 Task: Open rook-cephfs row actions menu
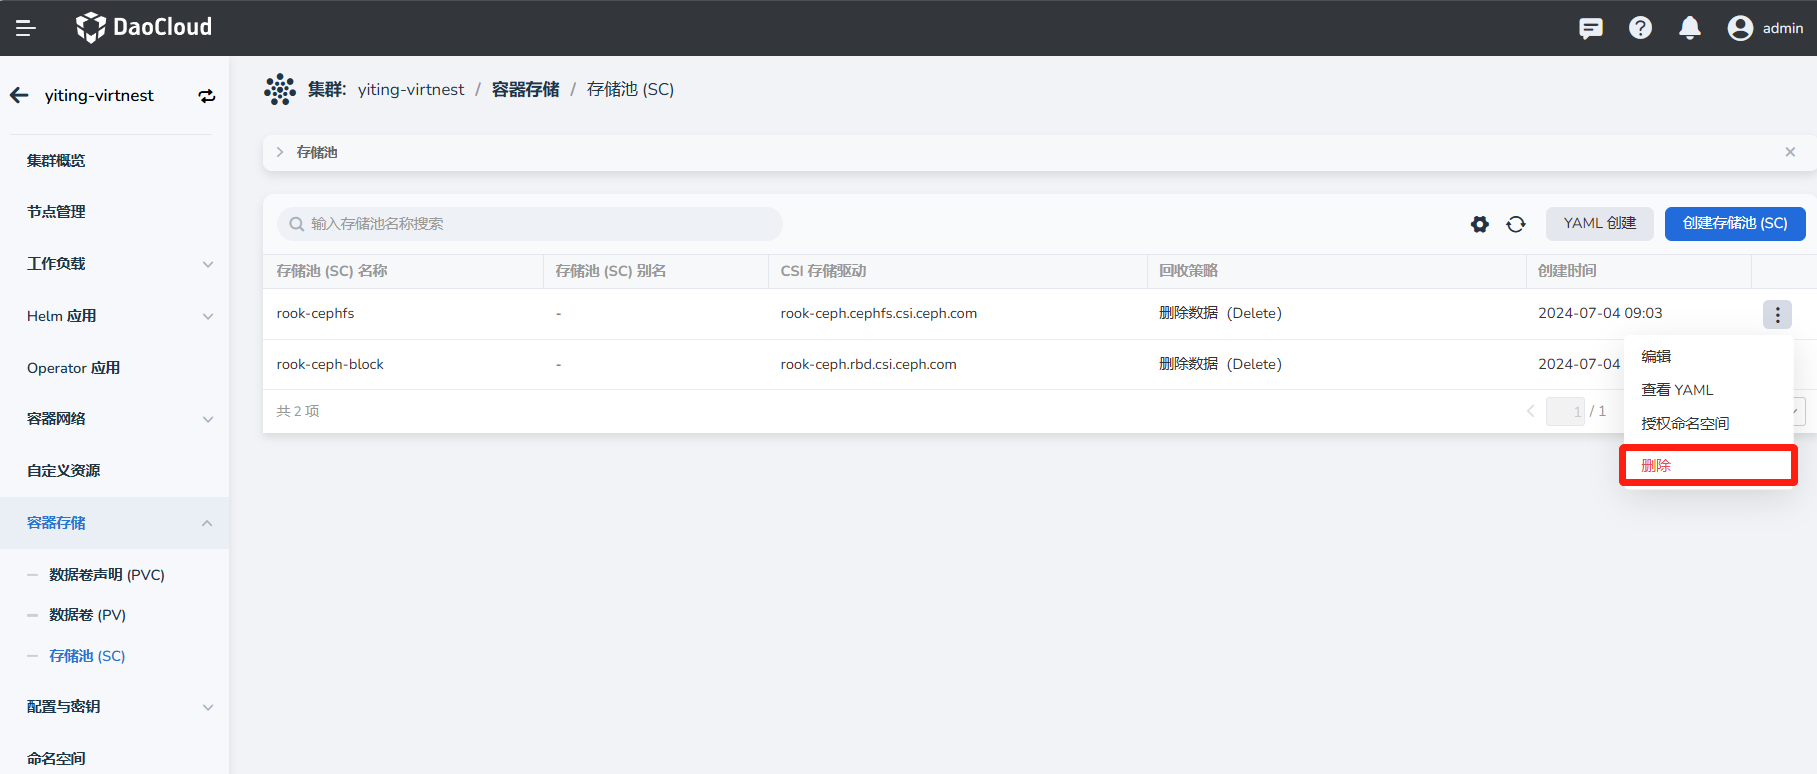[x=1777, y=315]
